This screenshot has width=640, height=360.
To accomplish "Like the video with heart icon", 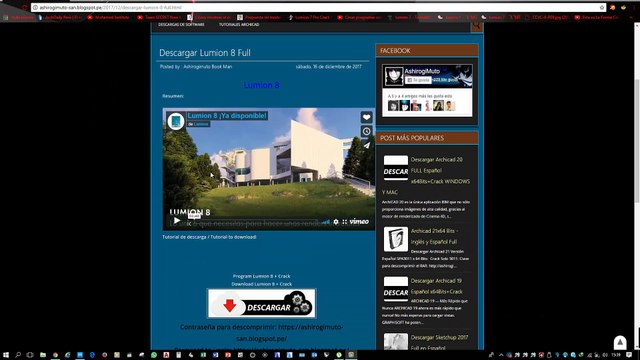I will 367,117.
